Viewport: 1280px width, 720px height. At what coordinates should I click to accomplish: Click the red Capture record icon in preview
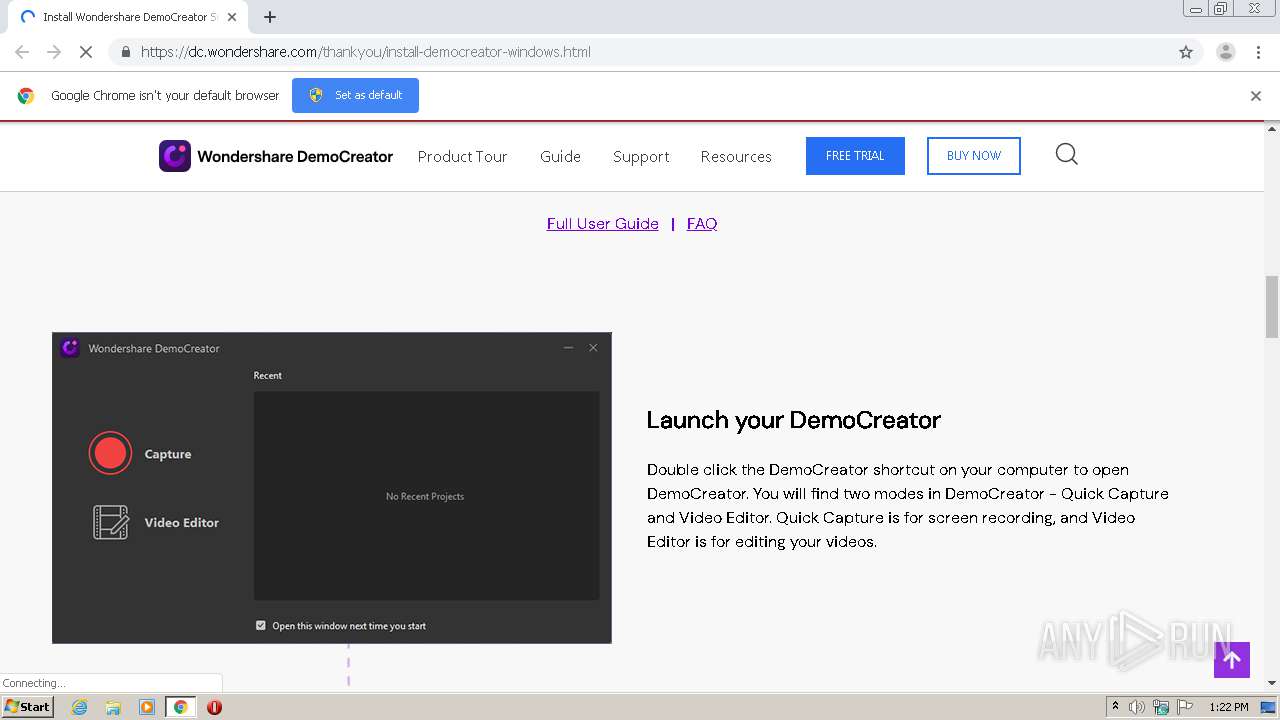(110, 453)
